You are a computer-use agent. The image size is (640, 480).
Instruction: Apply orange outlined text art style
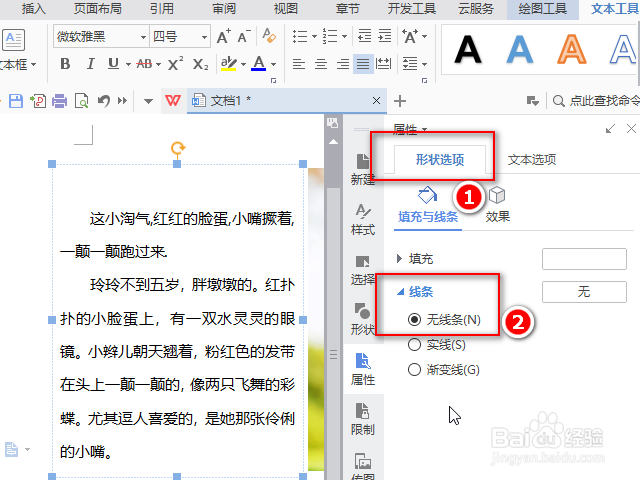pyautogui.click(x=571, y=50)
